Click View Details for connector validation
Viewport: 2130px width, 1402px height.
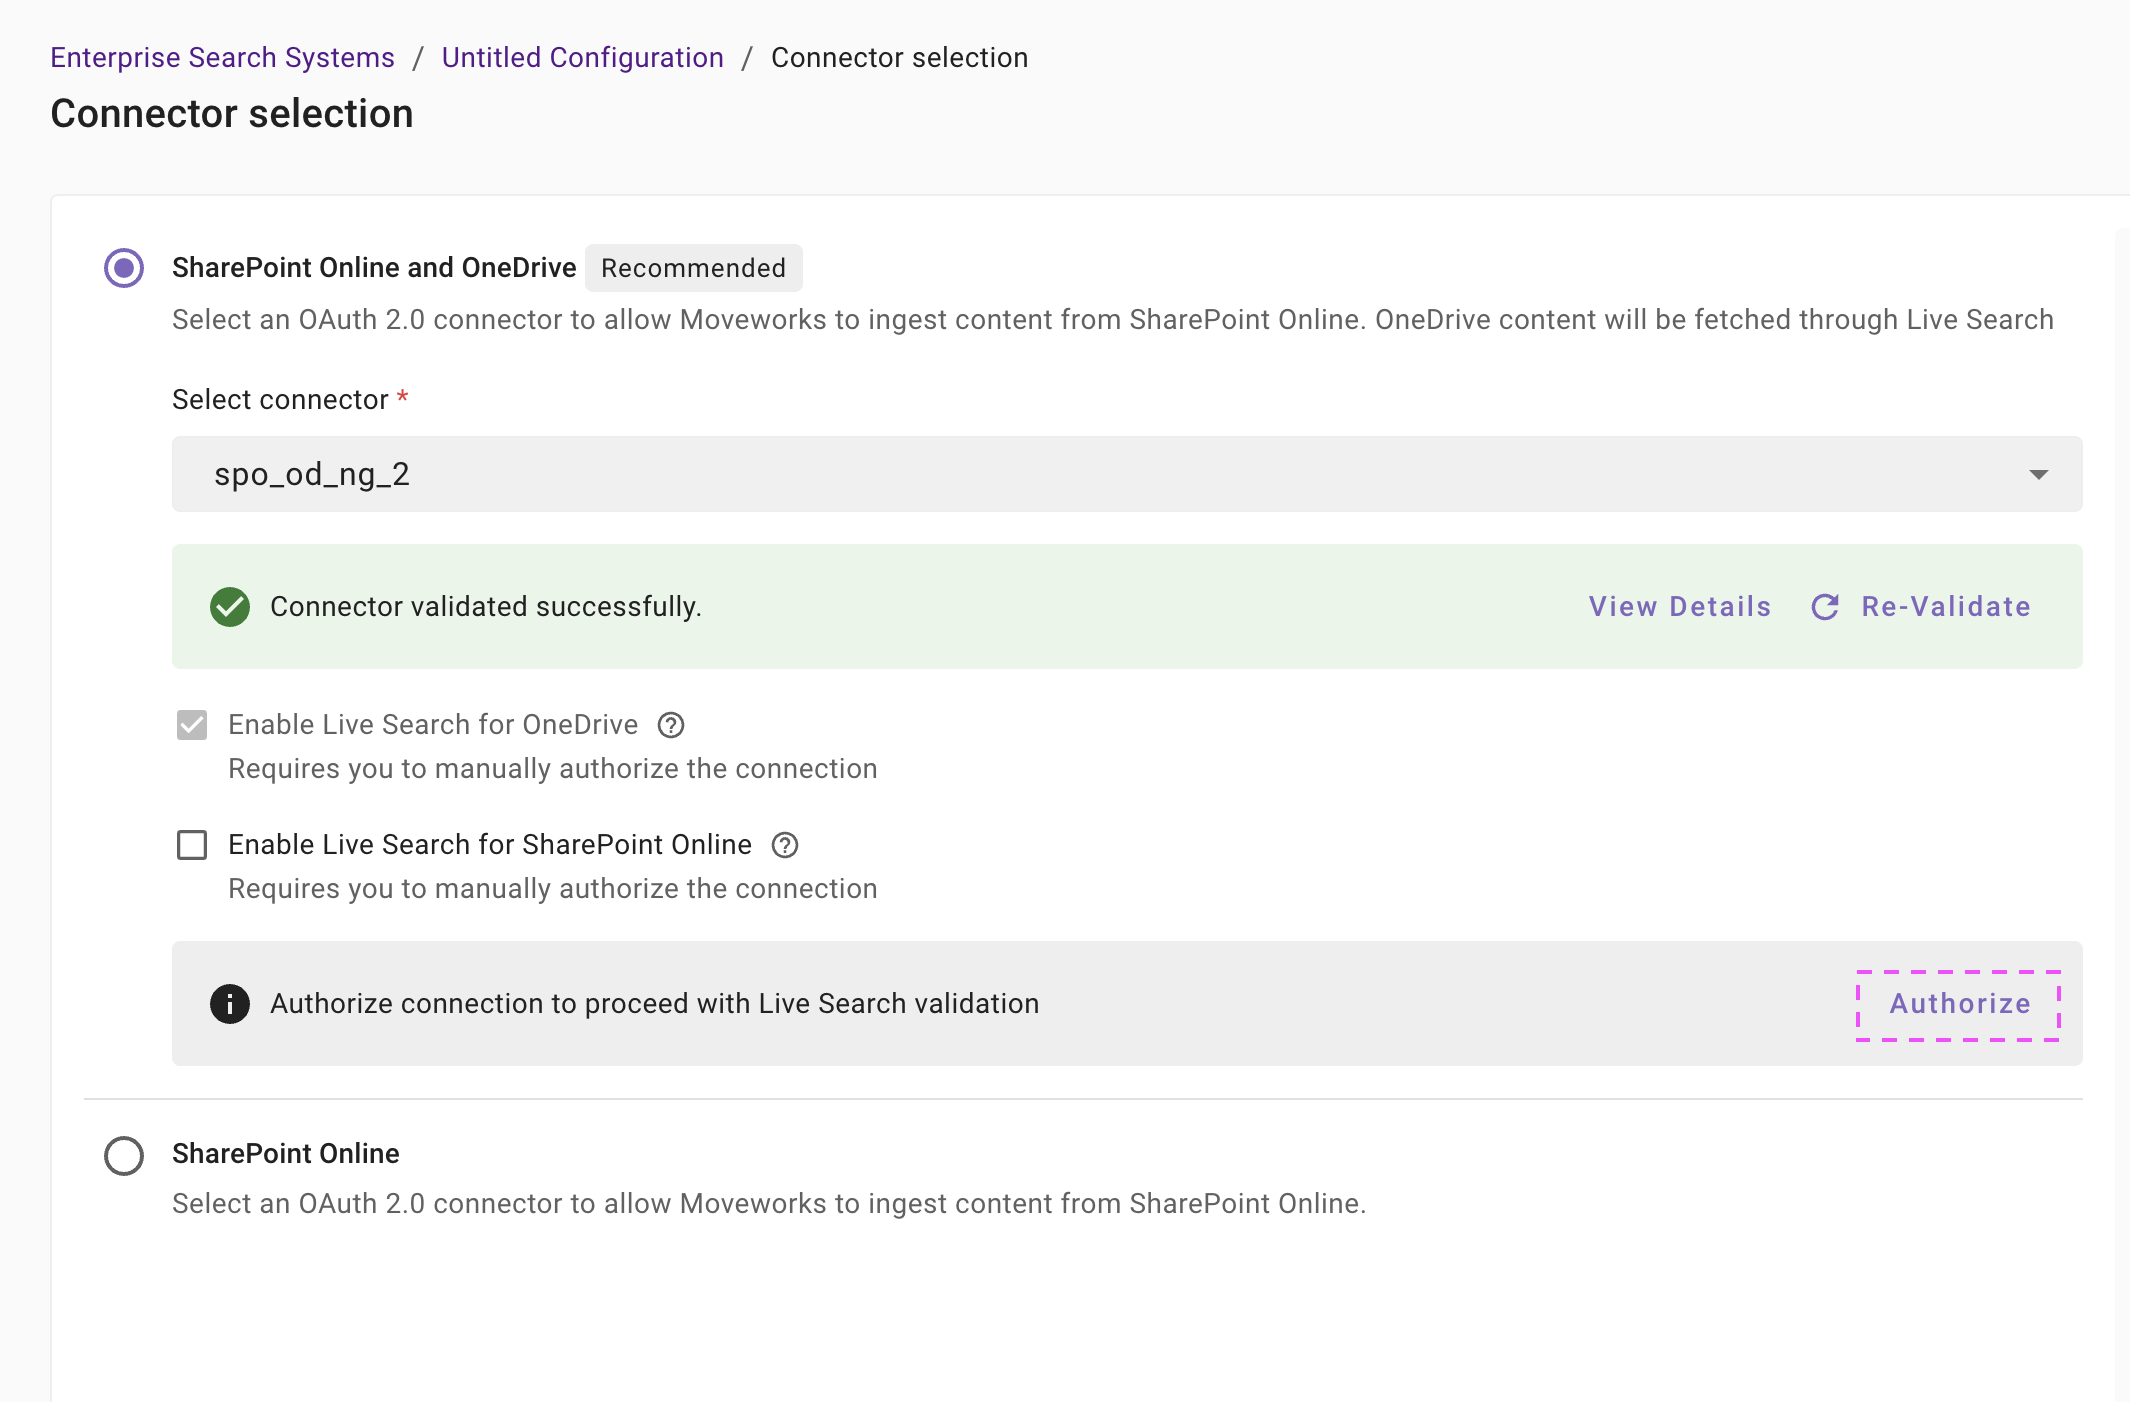1679,607
